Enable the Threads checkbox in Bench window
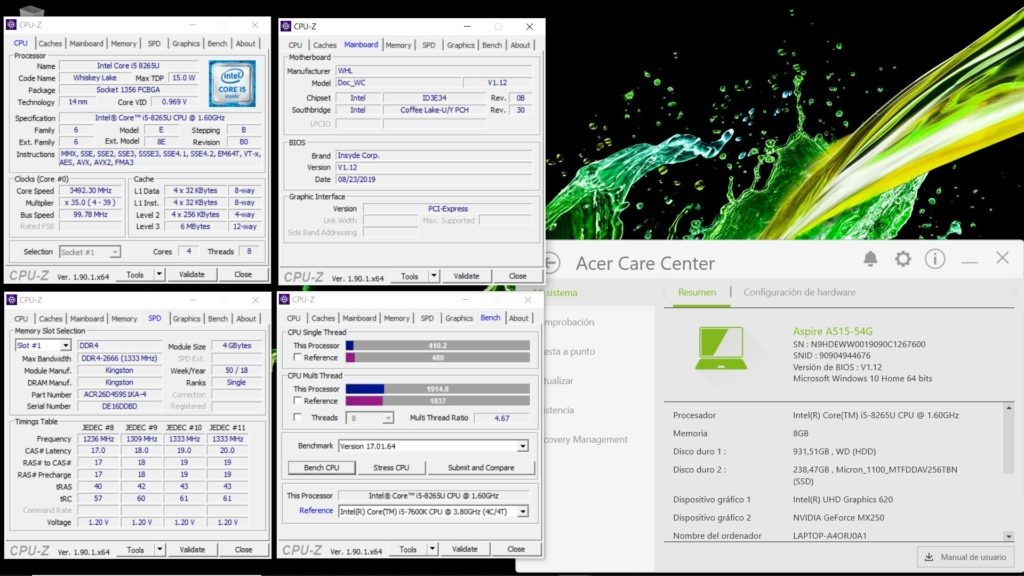This screenshot has height=576, width=1024. click(297, 417)
